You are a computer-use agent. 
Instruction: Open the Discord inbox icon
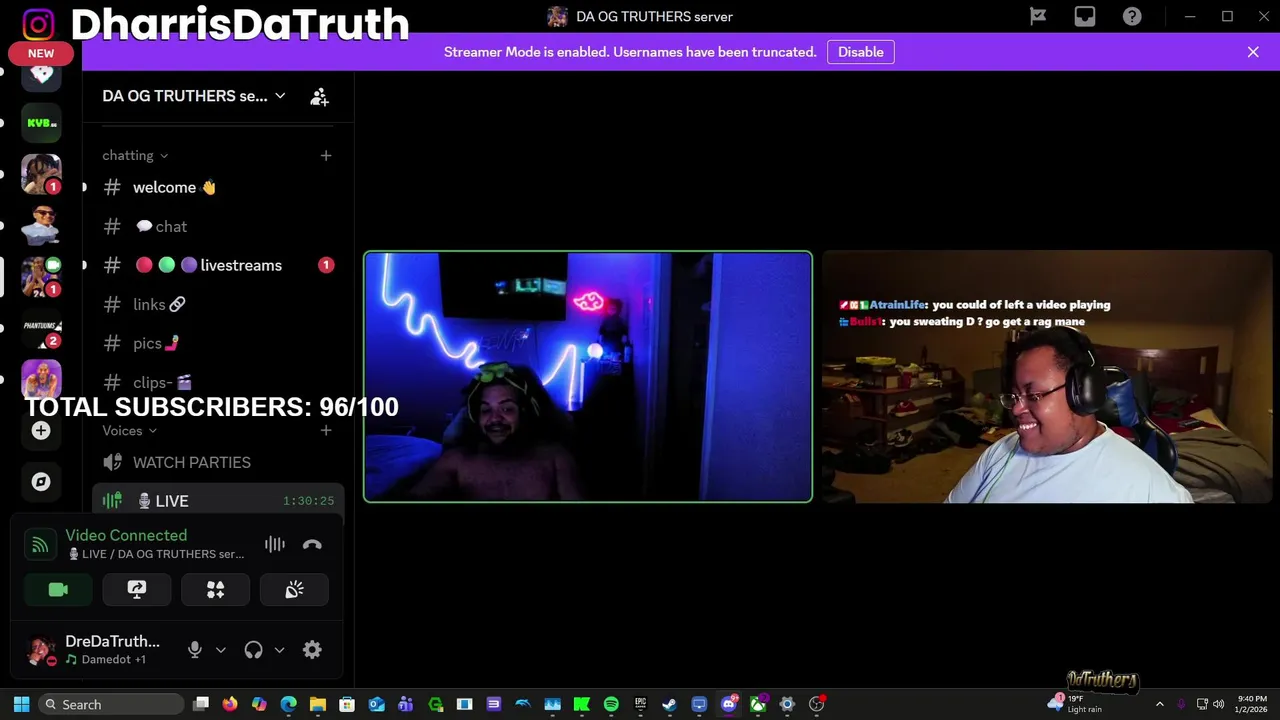(1085, 16)
